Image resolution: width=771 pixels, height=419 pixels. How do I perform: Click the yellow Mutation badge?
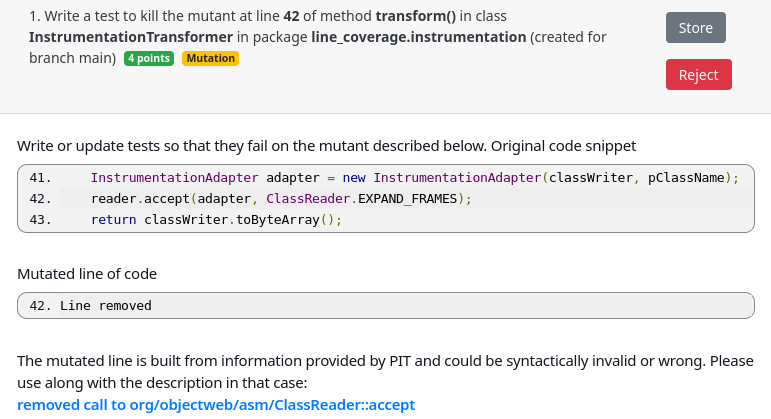[210, 58]
